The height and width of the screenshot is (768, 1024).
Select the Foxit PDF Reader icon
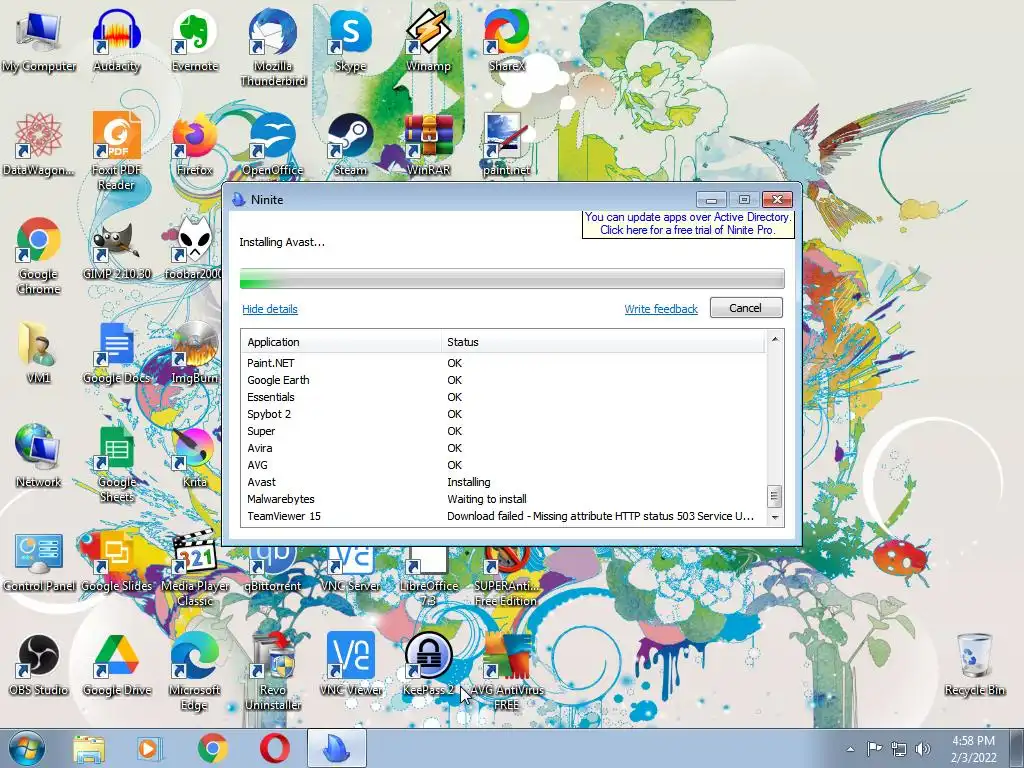pos(116,151)
